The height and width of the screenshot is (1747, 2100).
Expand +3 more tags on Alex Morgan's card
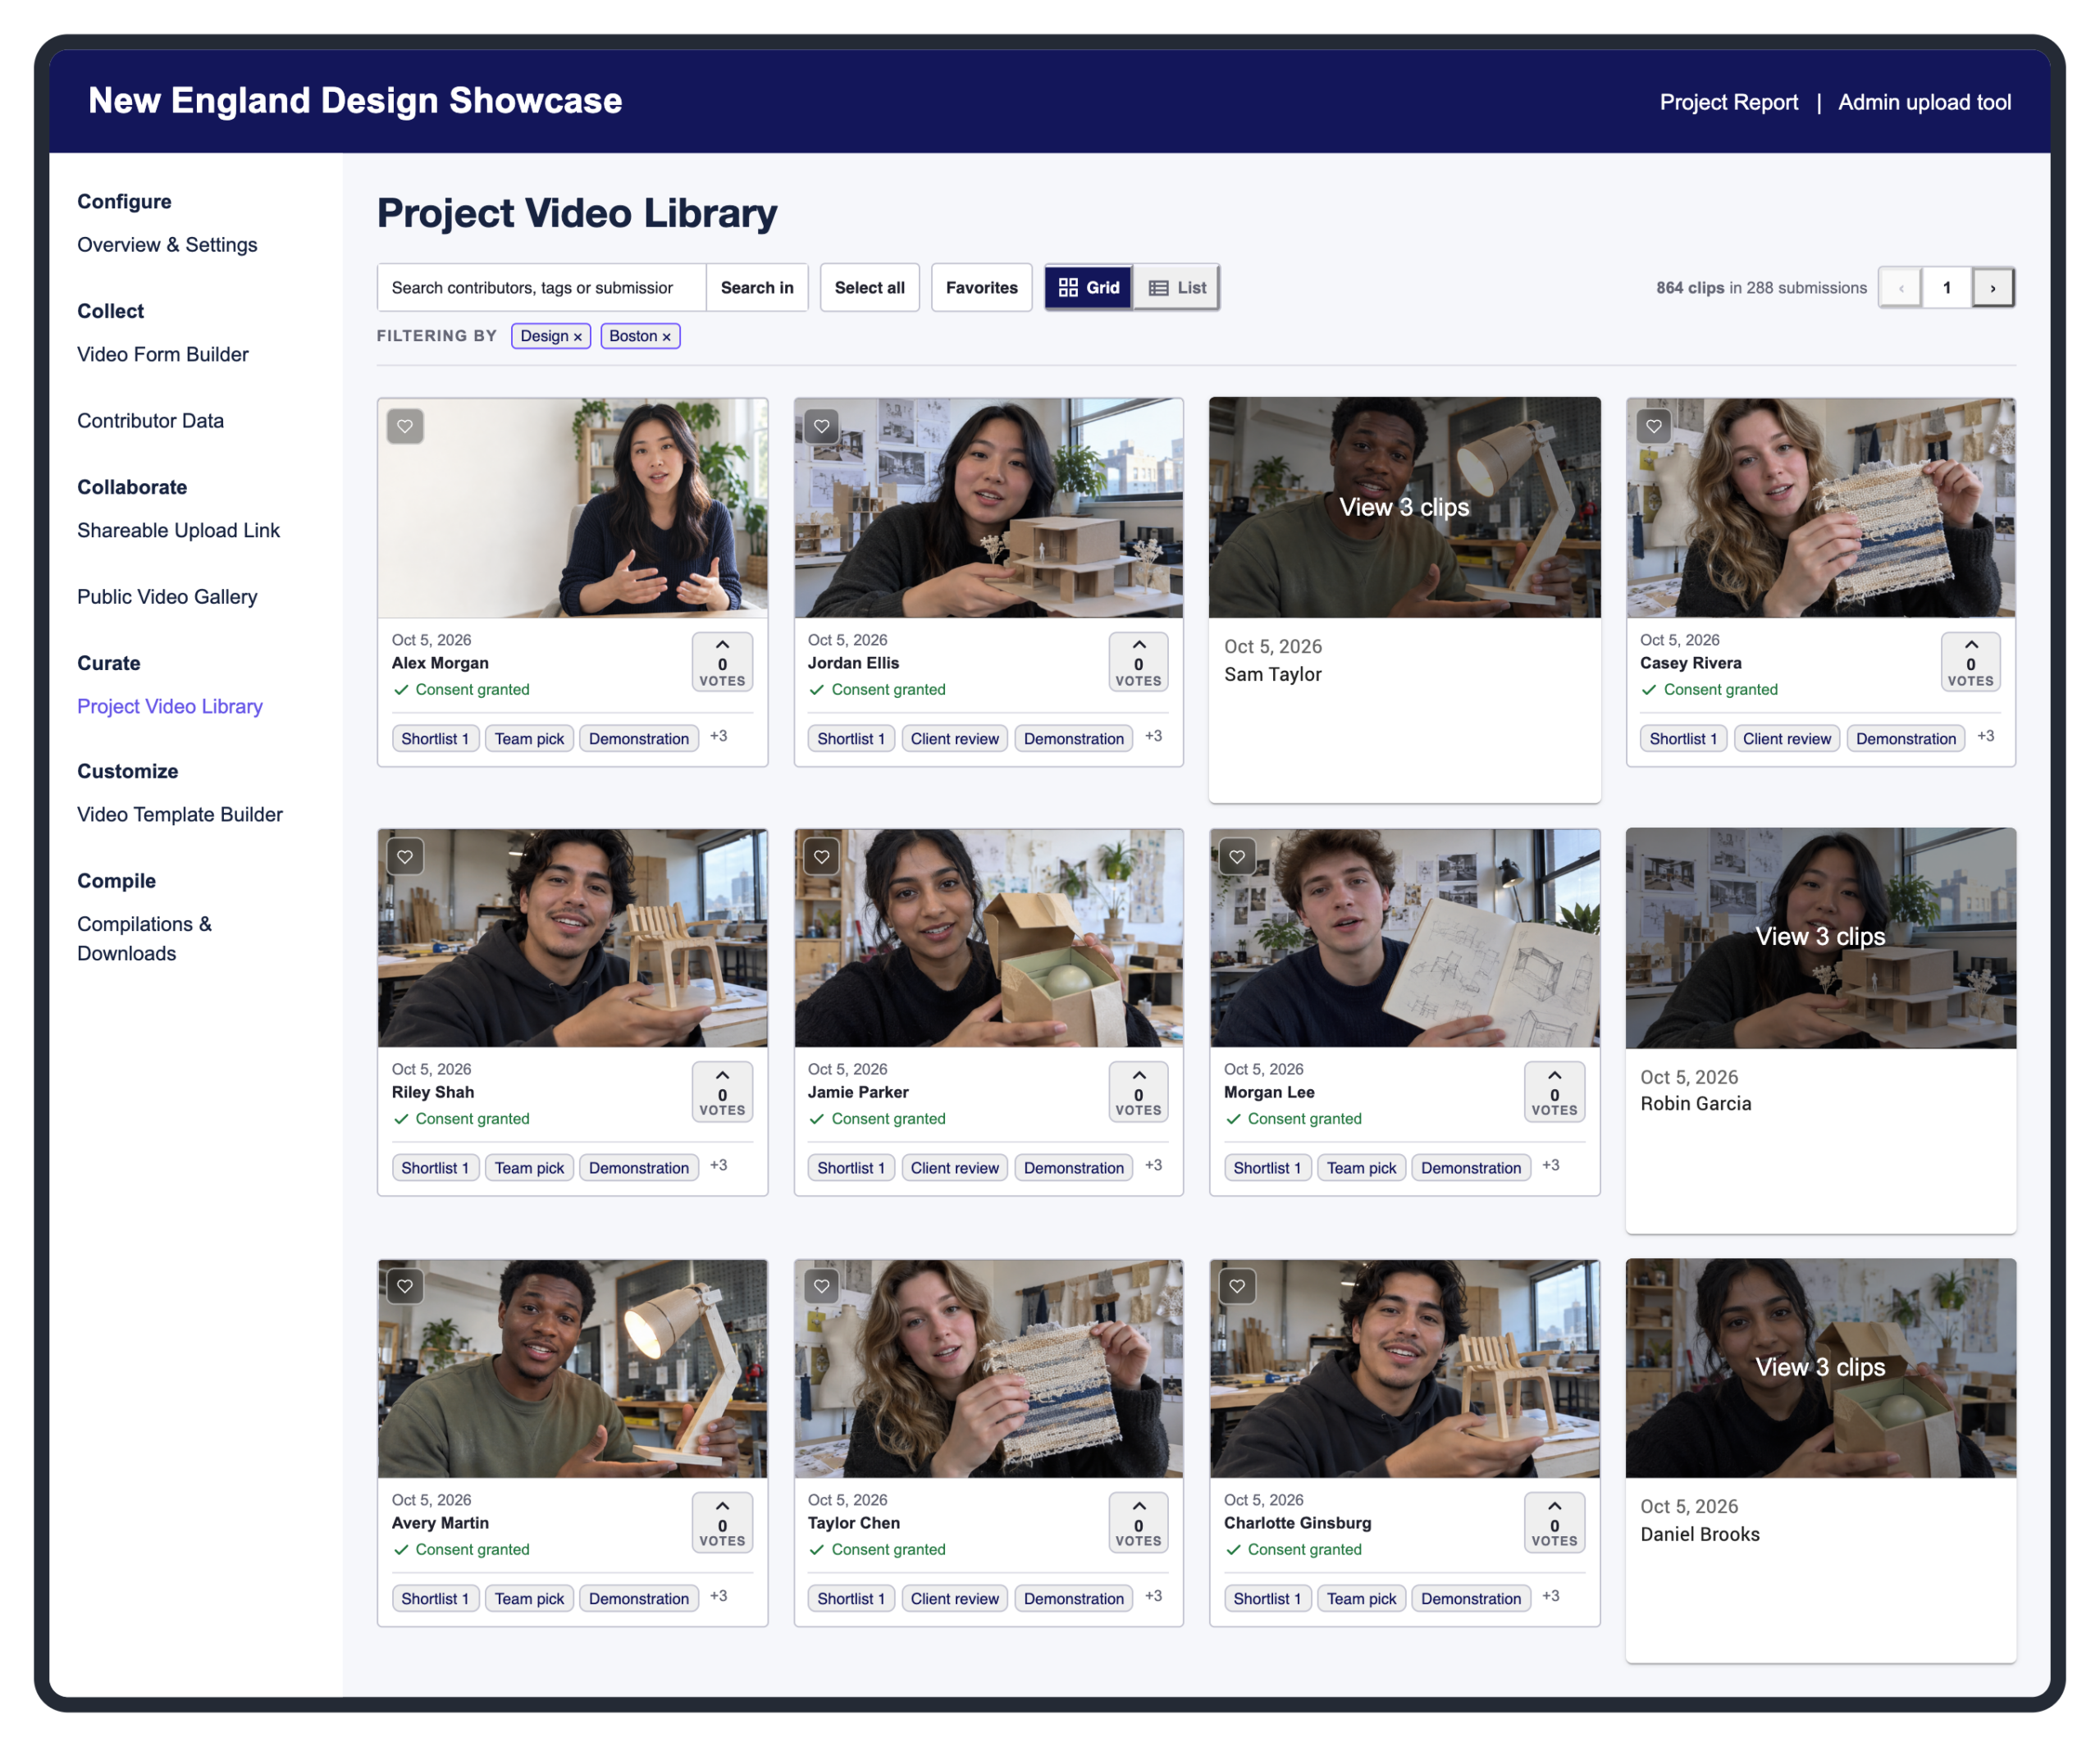tap(718, 737)
